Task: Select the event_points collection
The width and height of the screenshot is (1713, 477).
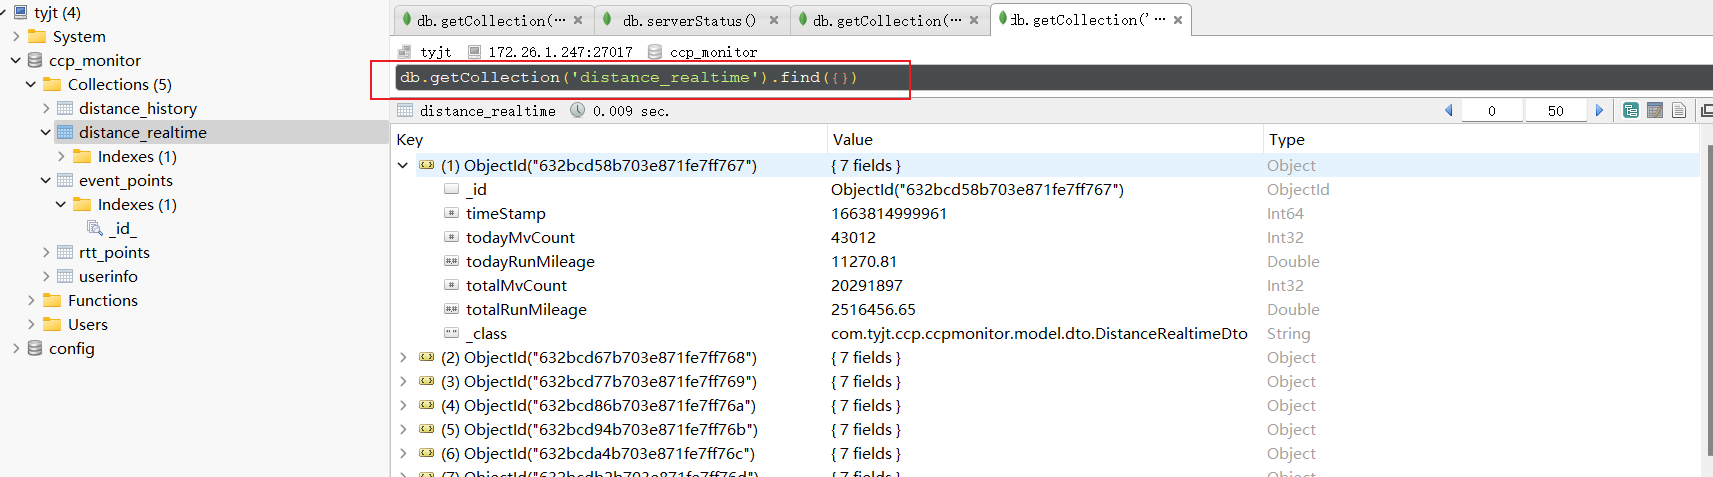Action: 126,181
